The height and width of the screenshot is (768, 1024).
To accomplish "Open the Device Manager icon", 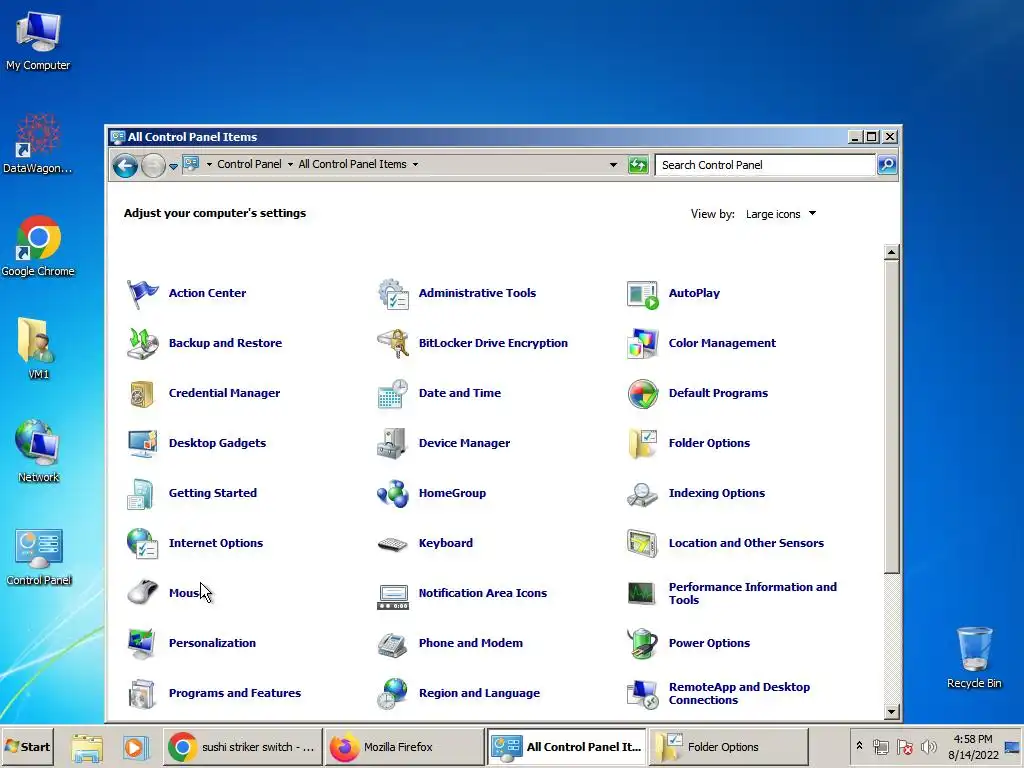I will click(393, 443).
